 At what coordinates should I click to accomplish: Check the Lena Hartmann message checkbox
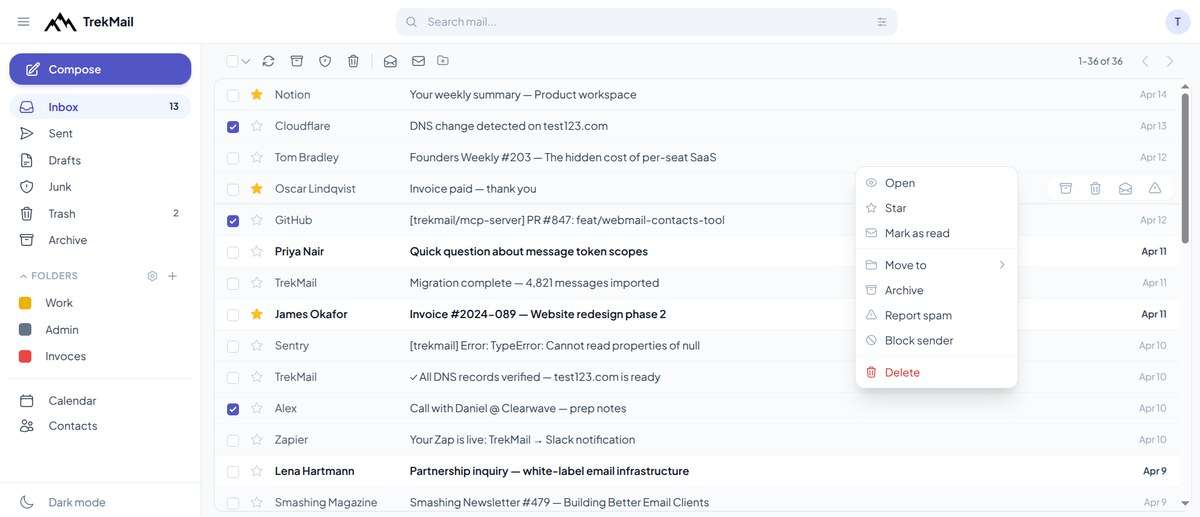[233, 471]
